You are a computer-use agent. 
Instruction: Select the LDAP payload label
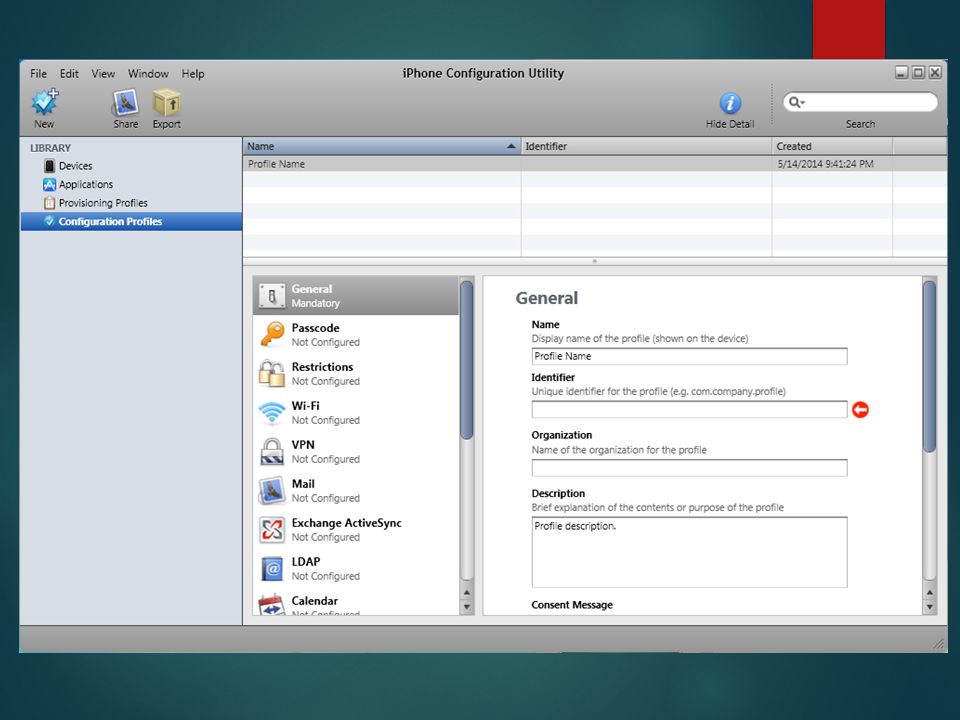coord(306,562)
